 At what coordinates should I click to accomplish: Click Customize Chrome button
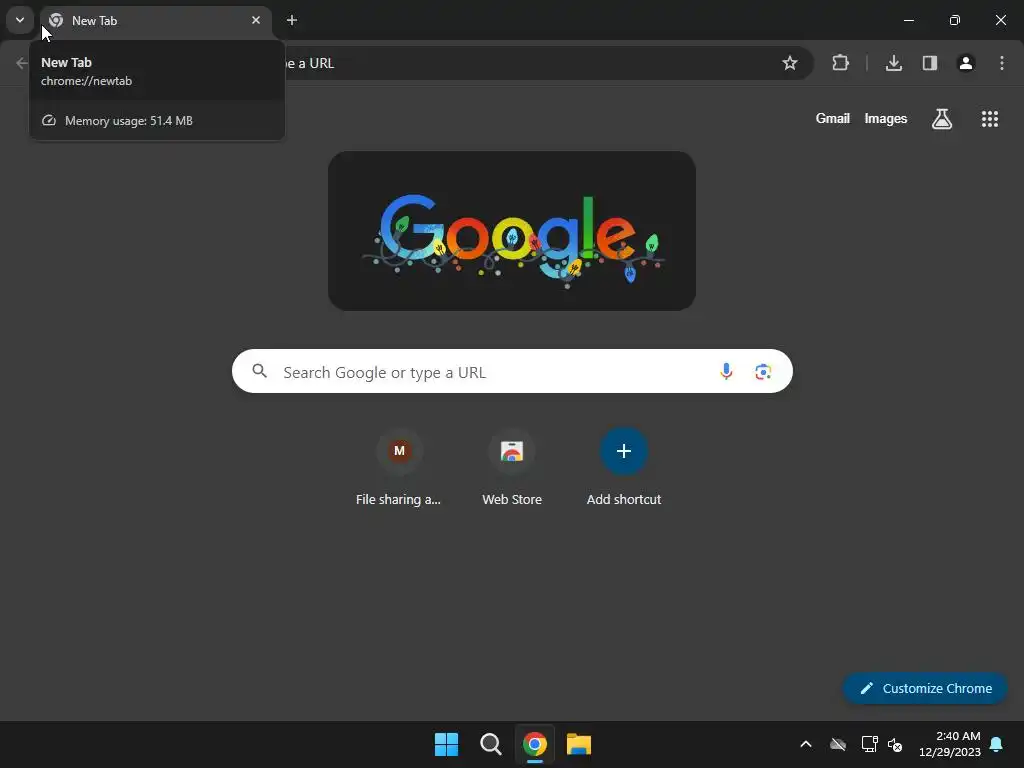click(925, 688)
